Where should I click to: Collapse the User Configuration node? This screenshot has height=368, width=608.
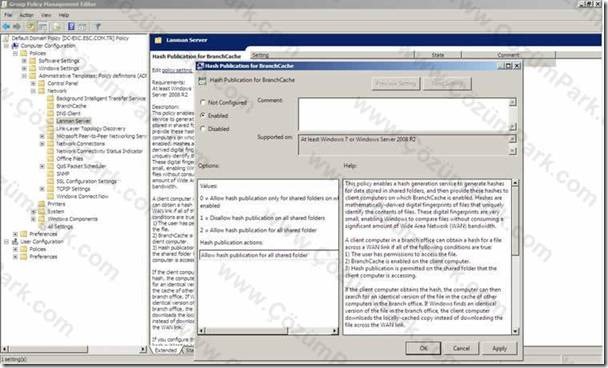click(x=6, y=242)
